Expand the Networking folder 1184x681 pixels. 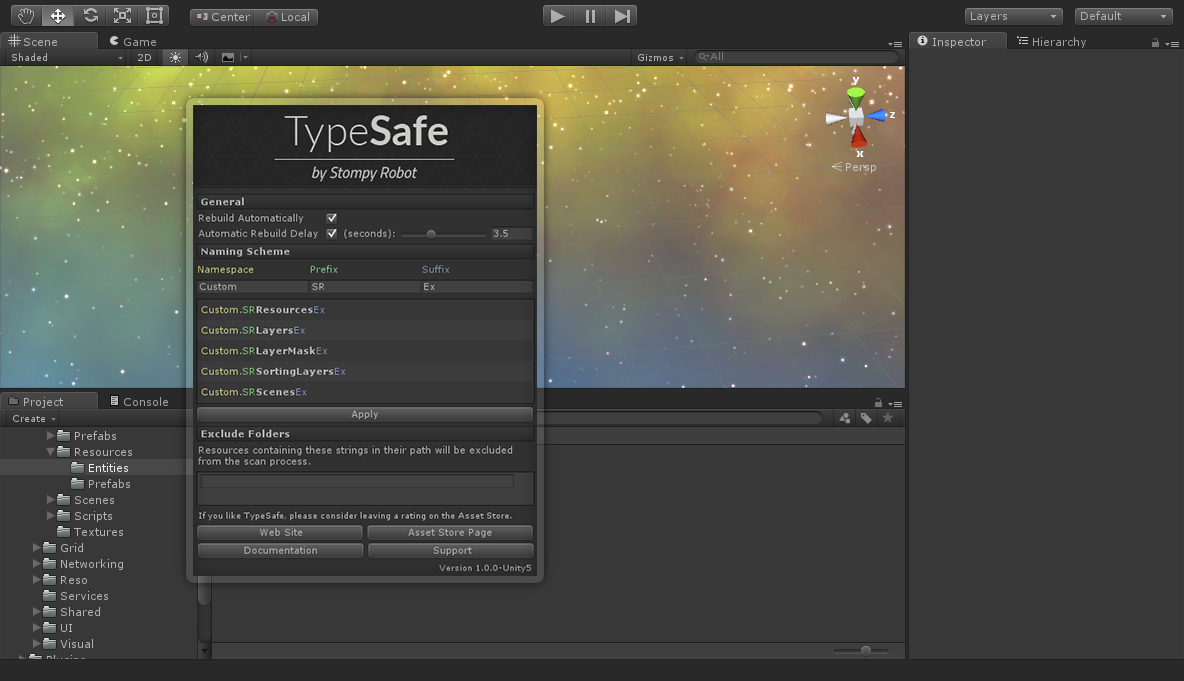point(36,564)
